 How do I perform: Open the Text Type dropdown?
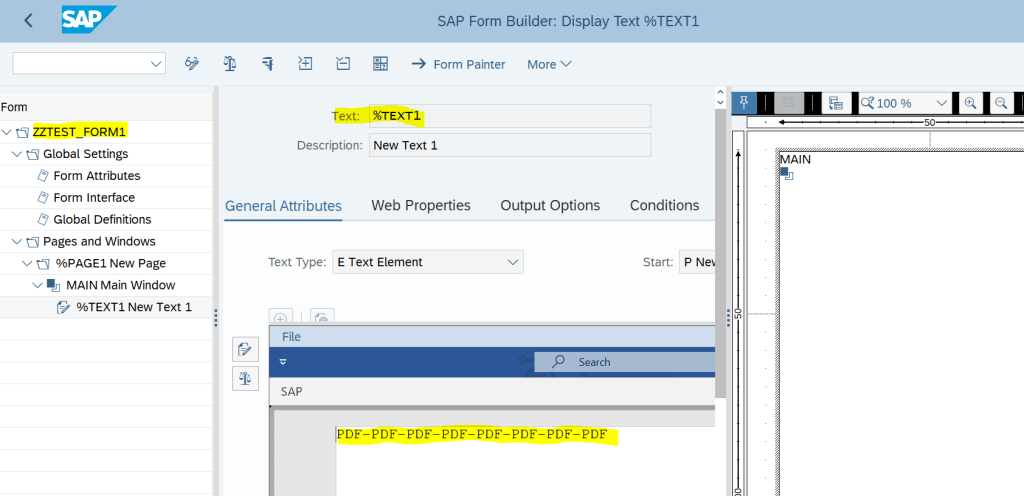pyautogui.click(x=512, y=262)
